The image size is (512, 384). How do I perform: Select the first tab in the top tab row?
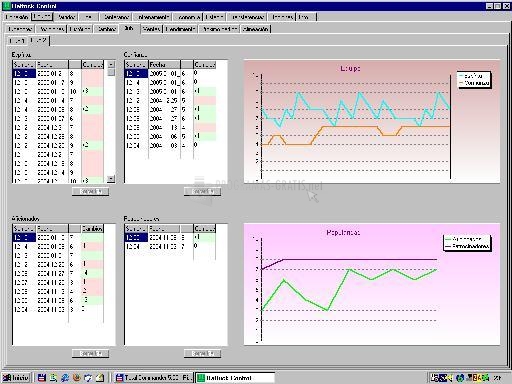click(17, 17)
